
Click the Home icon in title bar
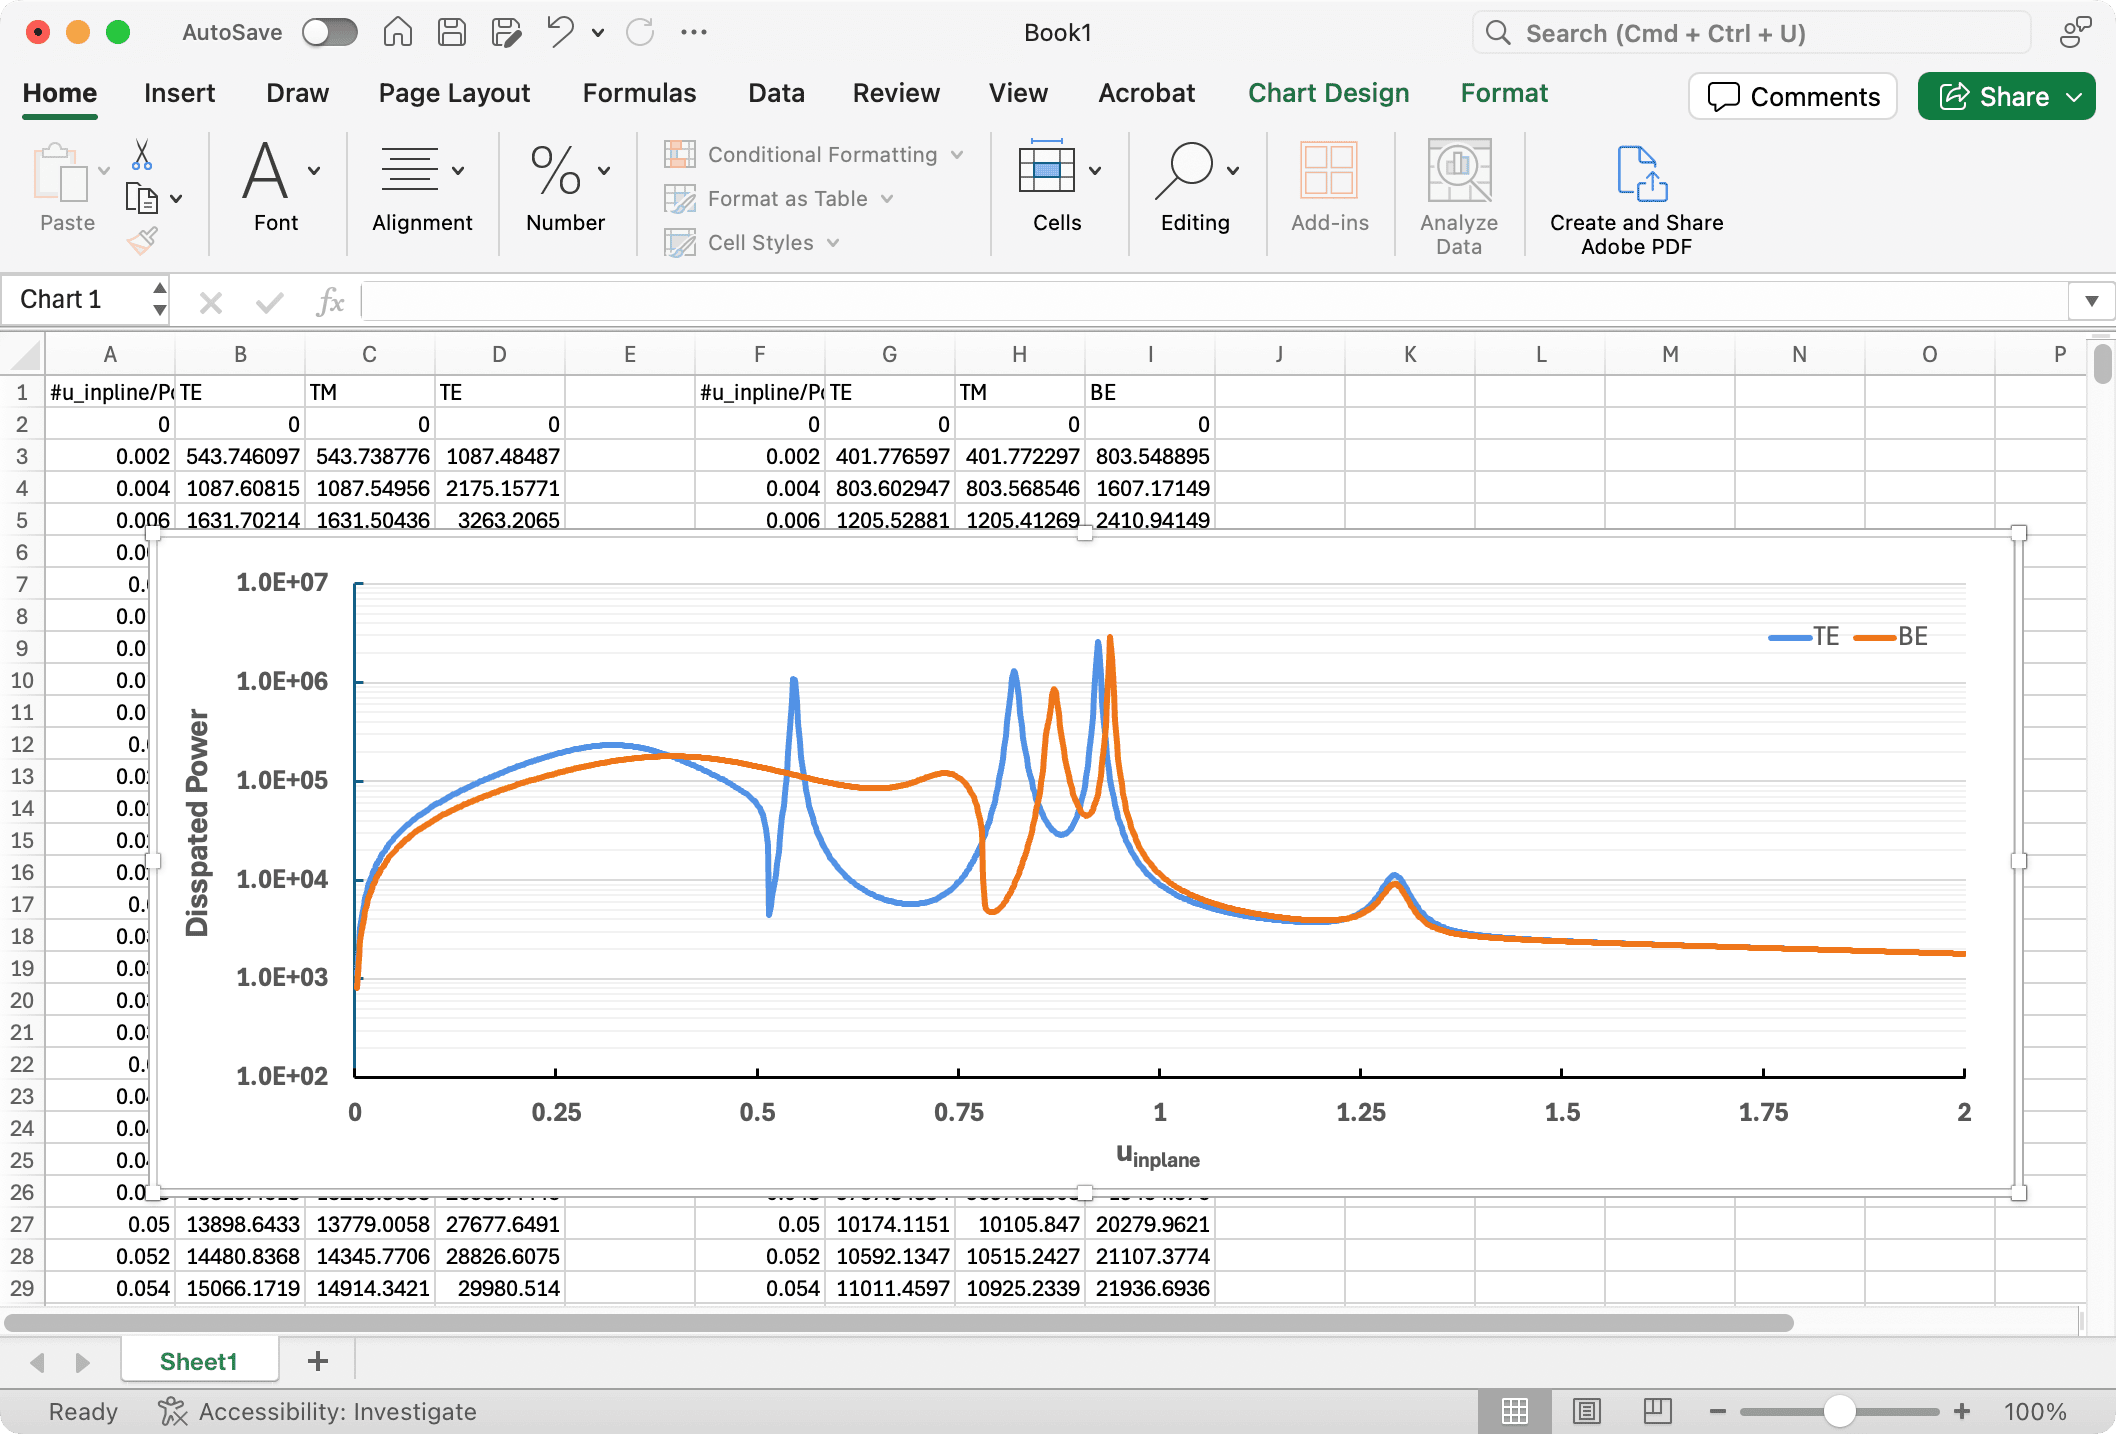click(x=398, y=33)
